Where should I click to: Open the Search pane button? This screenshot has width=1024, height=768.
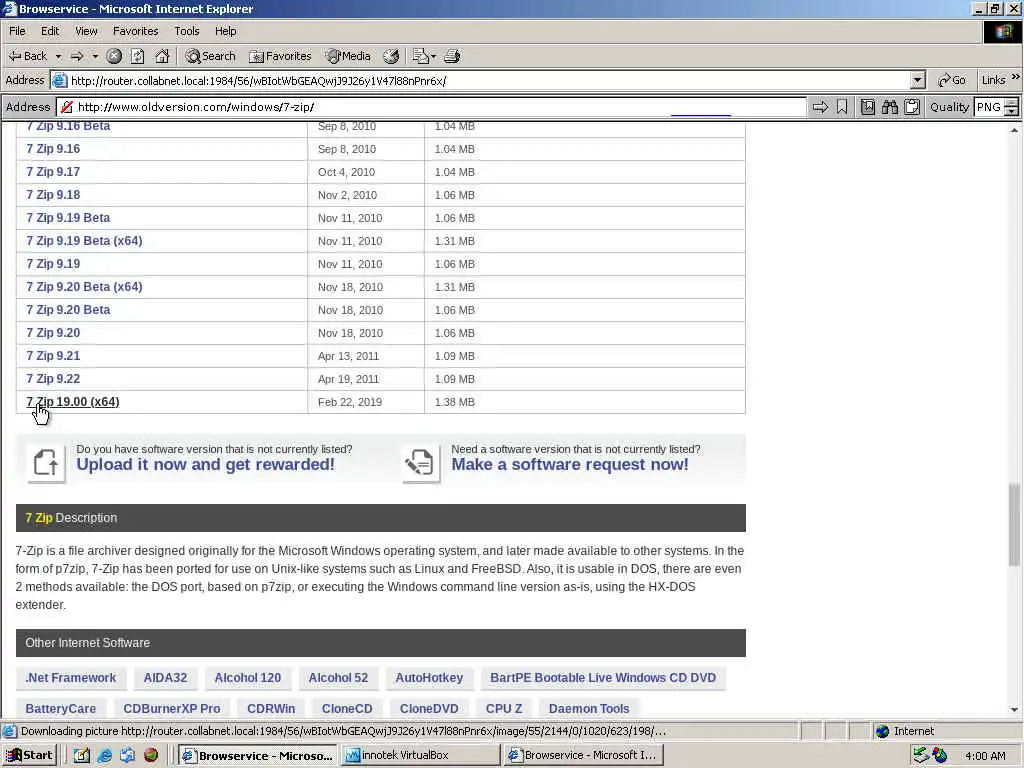coord(210,56)
